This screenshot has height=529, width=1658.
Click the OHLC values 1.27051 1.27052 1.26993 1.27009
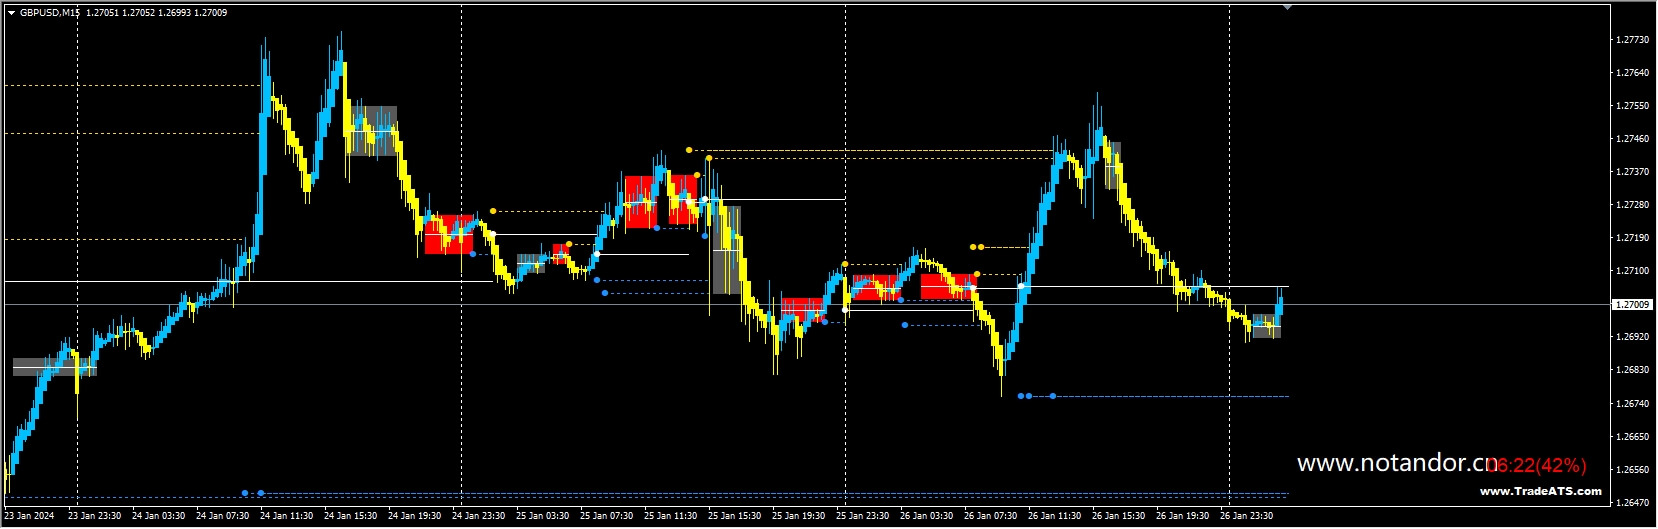coord(157,13)
